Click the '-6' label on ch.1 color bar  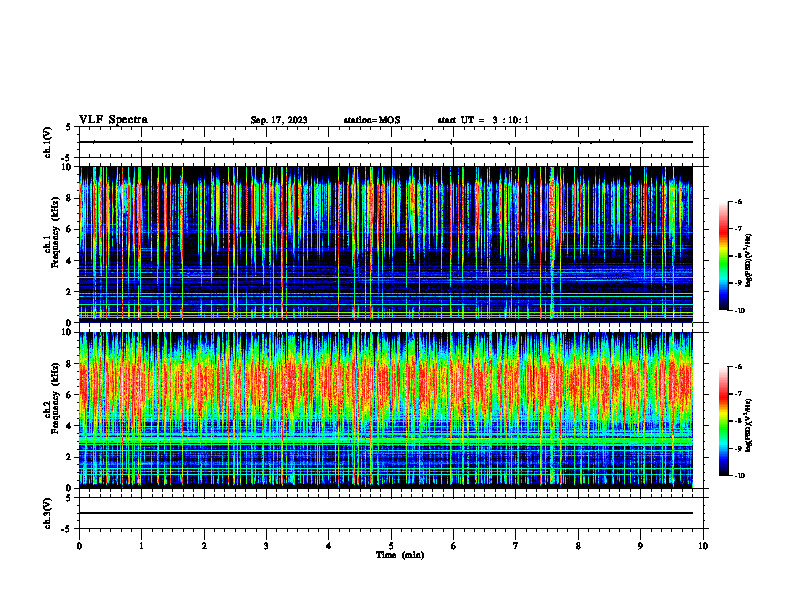click(x=739, y=201)
